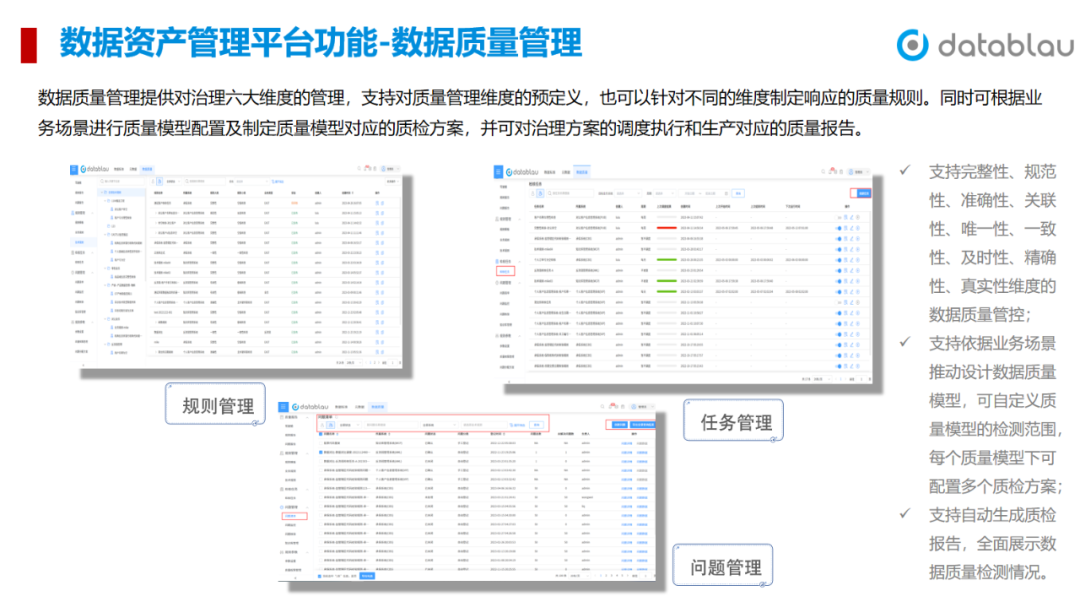
Task: Open notification bell in issue management screenshot
Action: 610,406
